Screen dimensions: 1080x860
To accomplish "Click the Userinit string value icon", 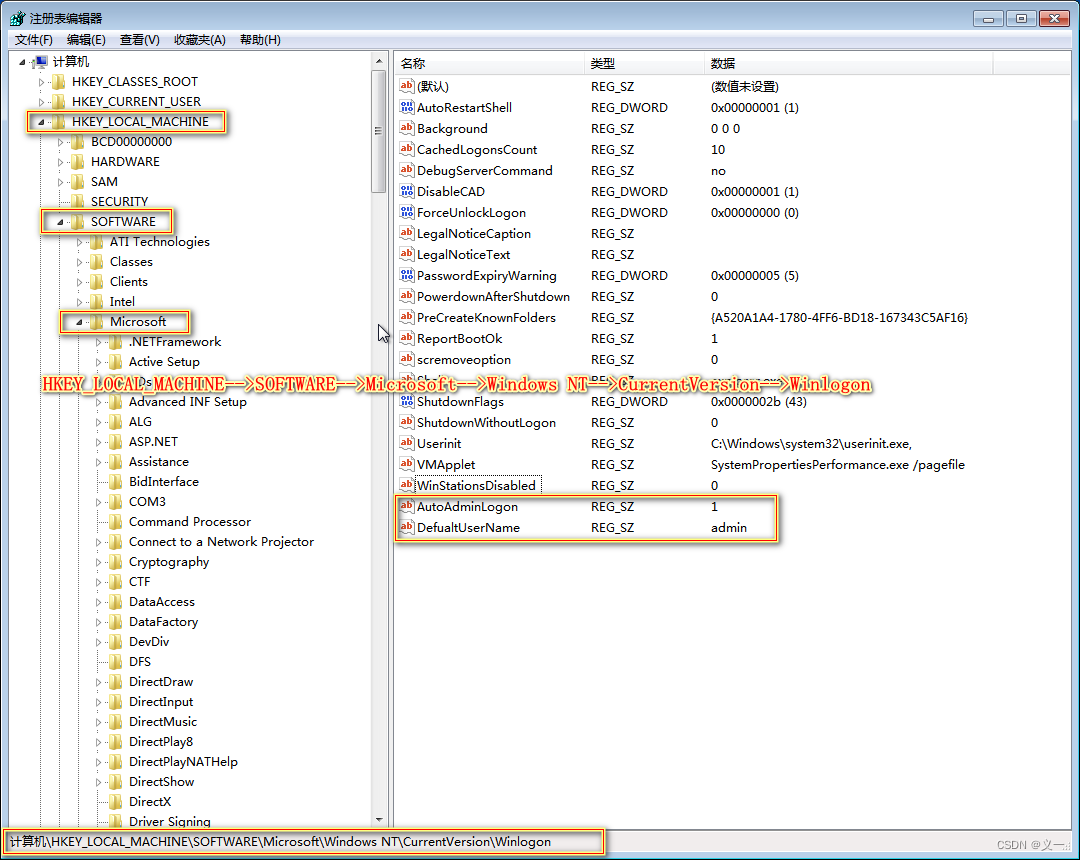I will pyautogui.click(x=406, y=443).
